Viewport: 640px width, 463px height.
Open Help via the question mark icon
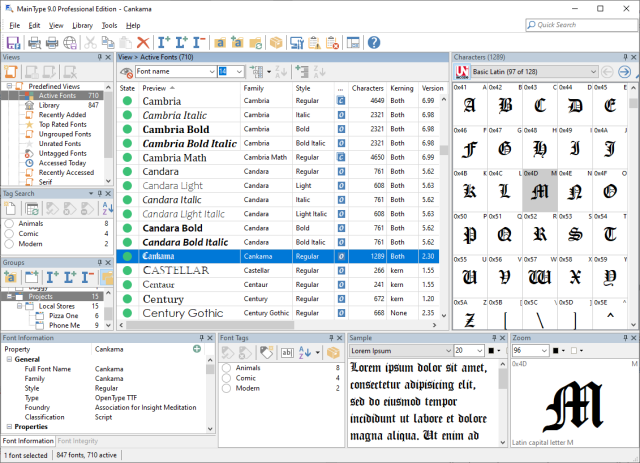click(x=374, y=42)
